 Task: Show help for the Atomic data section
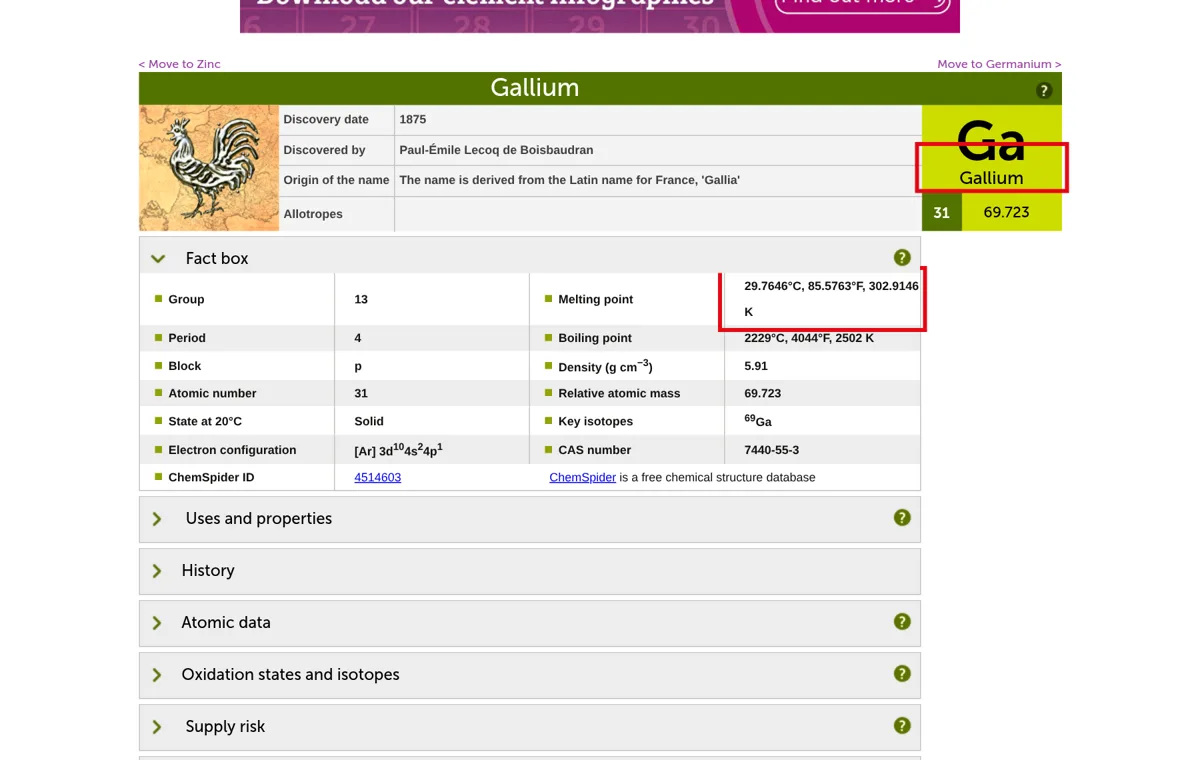point(902,622)
